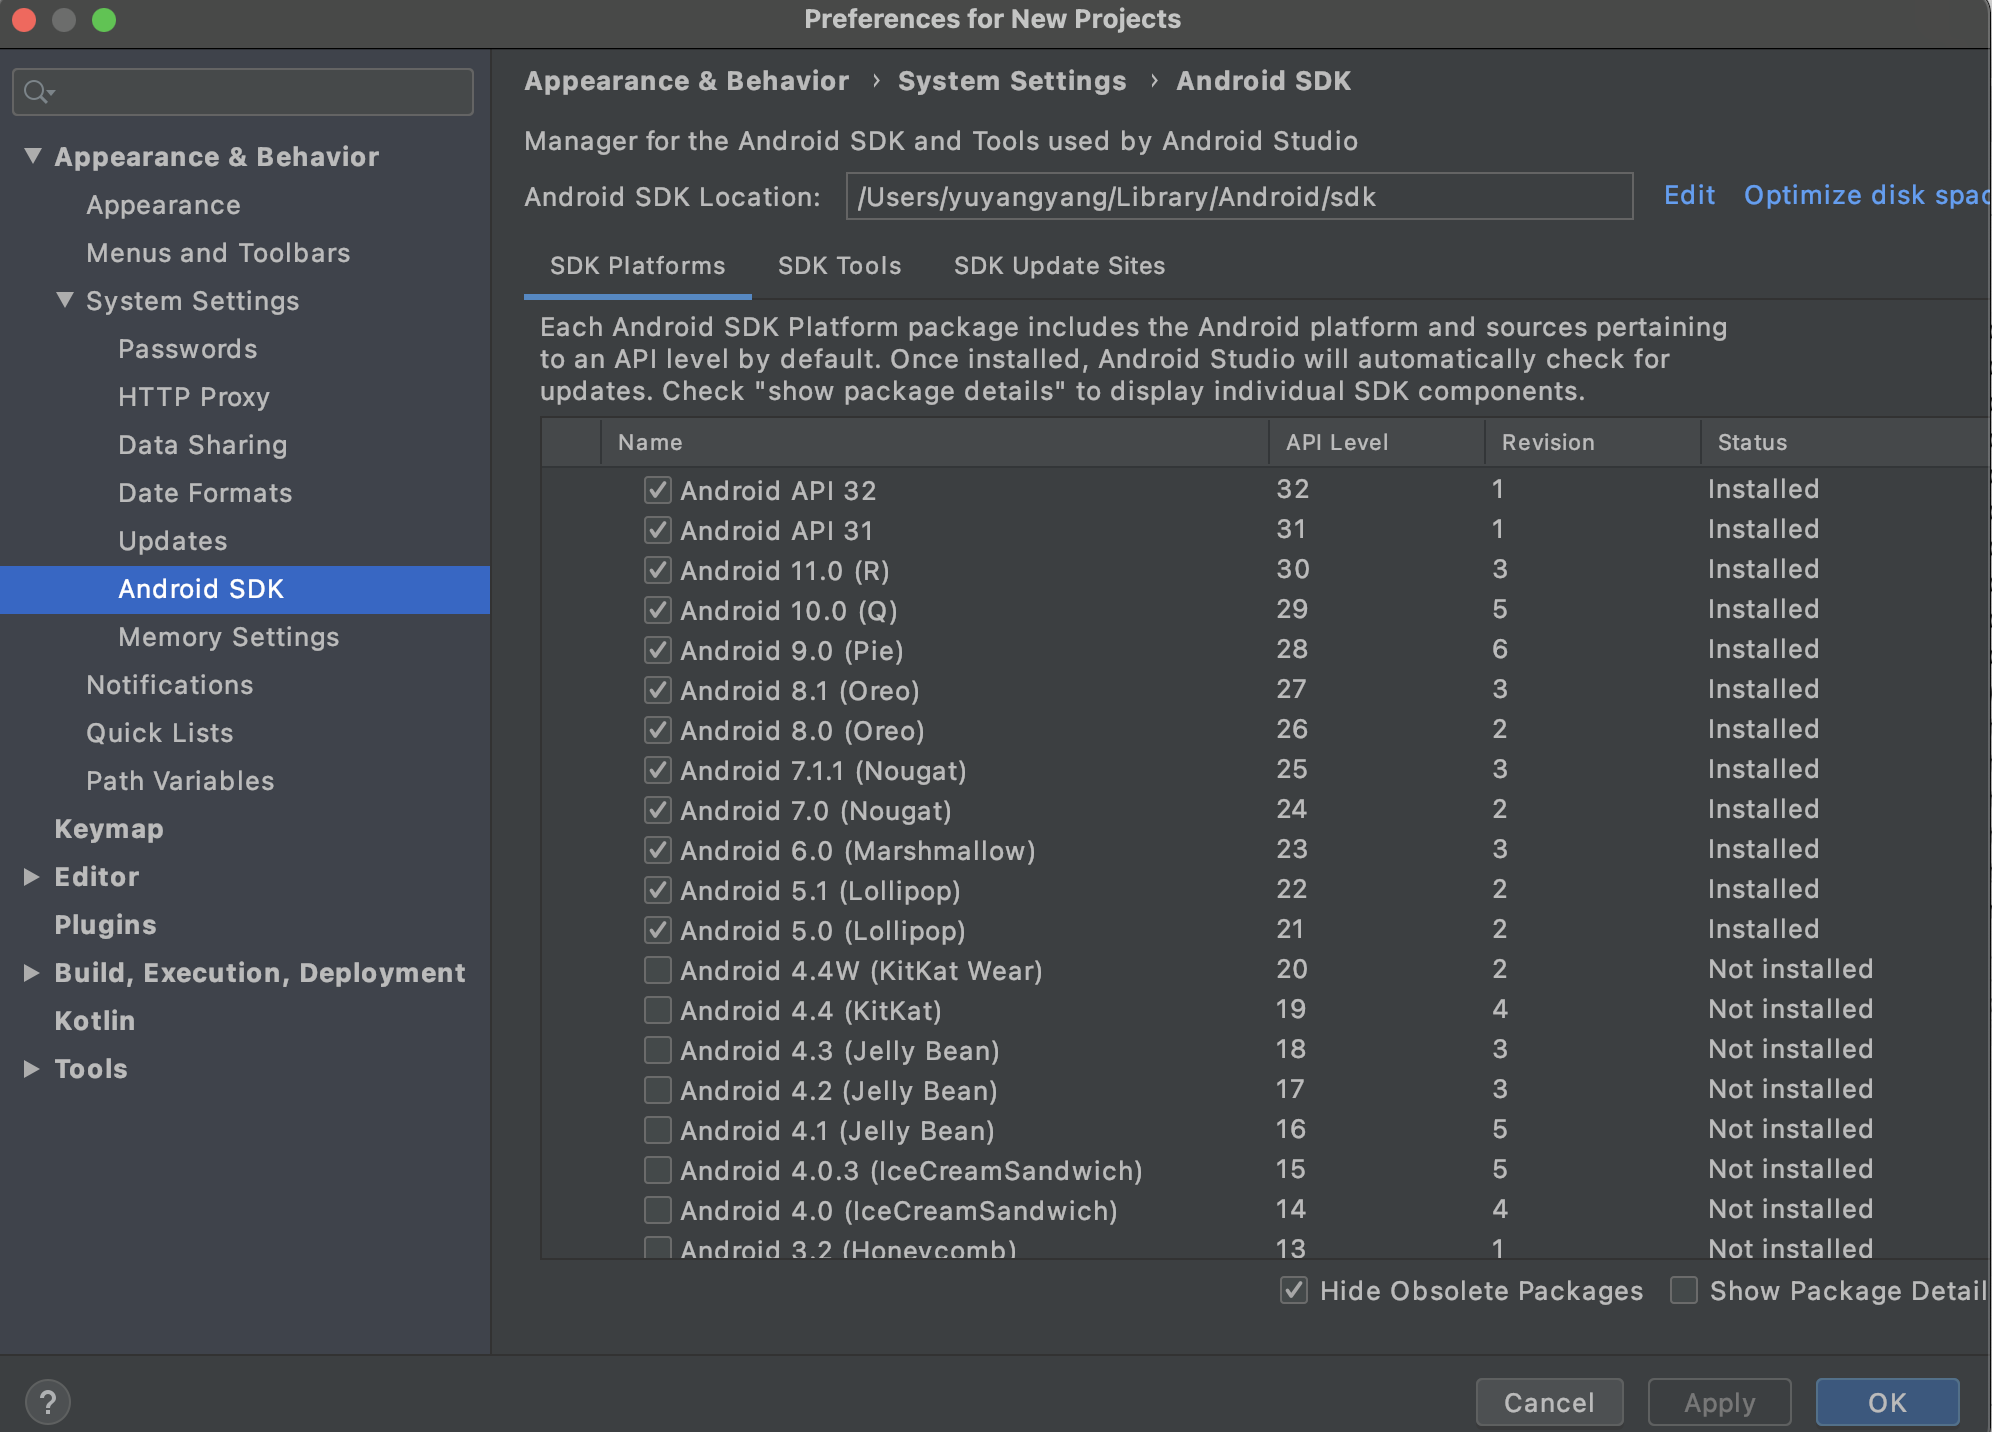Image resolution: width=1992 pixels, height=1432 pixels.
Task: Switch to the SDK Tools tab
Action: (839, 266)
